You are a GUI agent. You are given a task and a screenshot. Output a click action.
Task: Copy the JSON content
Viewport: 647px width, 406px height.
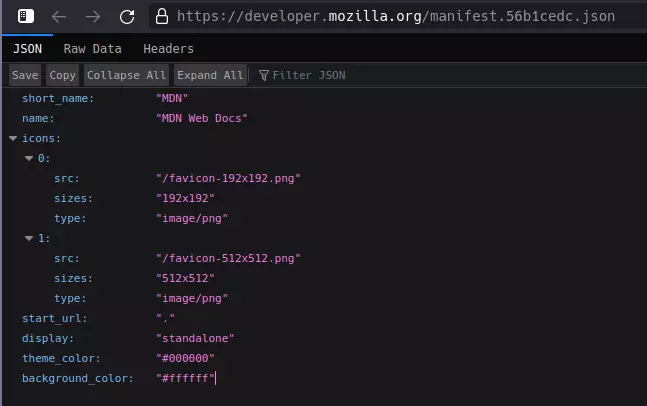point(62,75)
